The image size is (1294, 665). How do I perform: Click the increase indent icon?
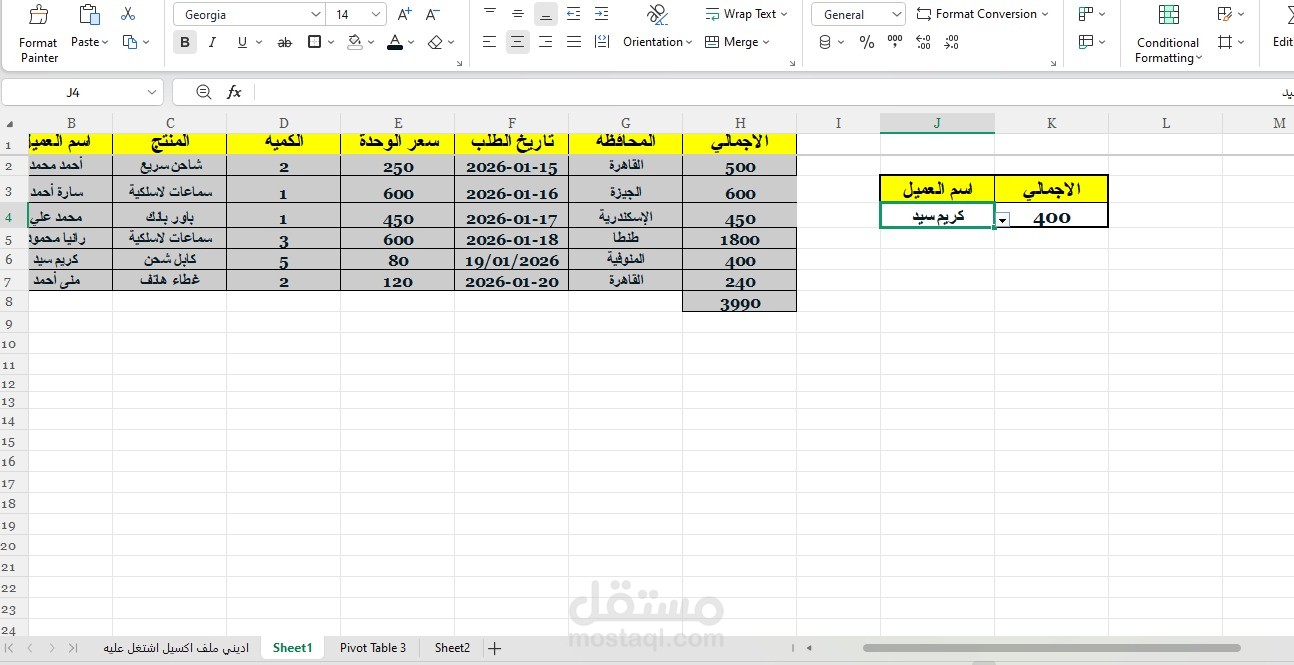[x=601, y=14]
